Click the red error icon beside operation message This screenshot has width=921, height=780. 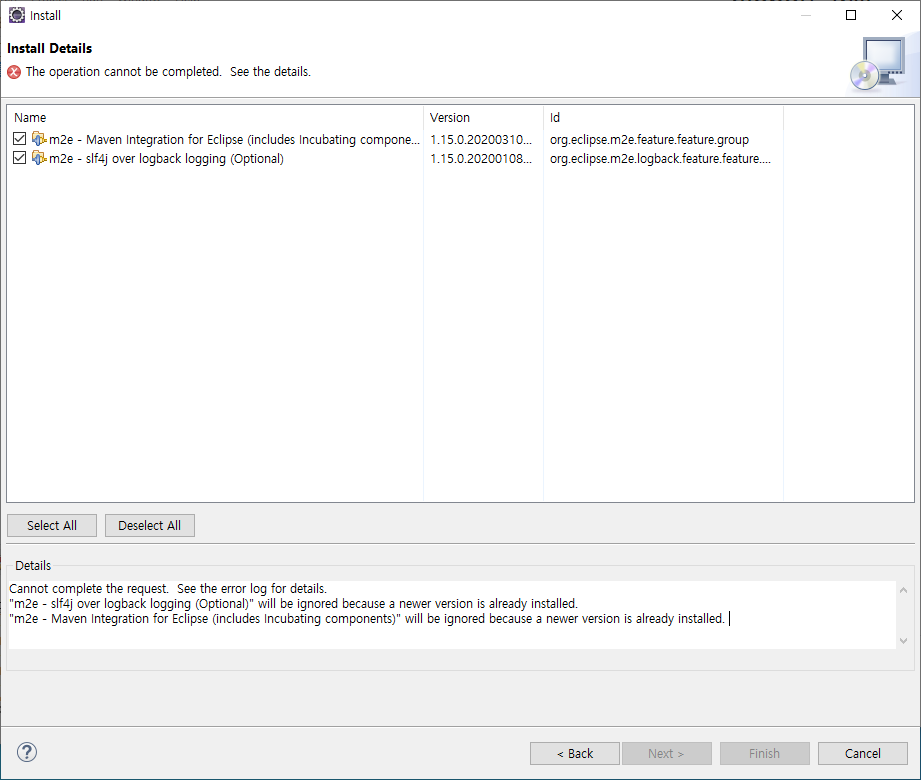[x=14, y=72]
